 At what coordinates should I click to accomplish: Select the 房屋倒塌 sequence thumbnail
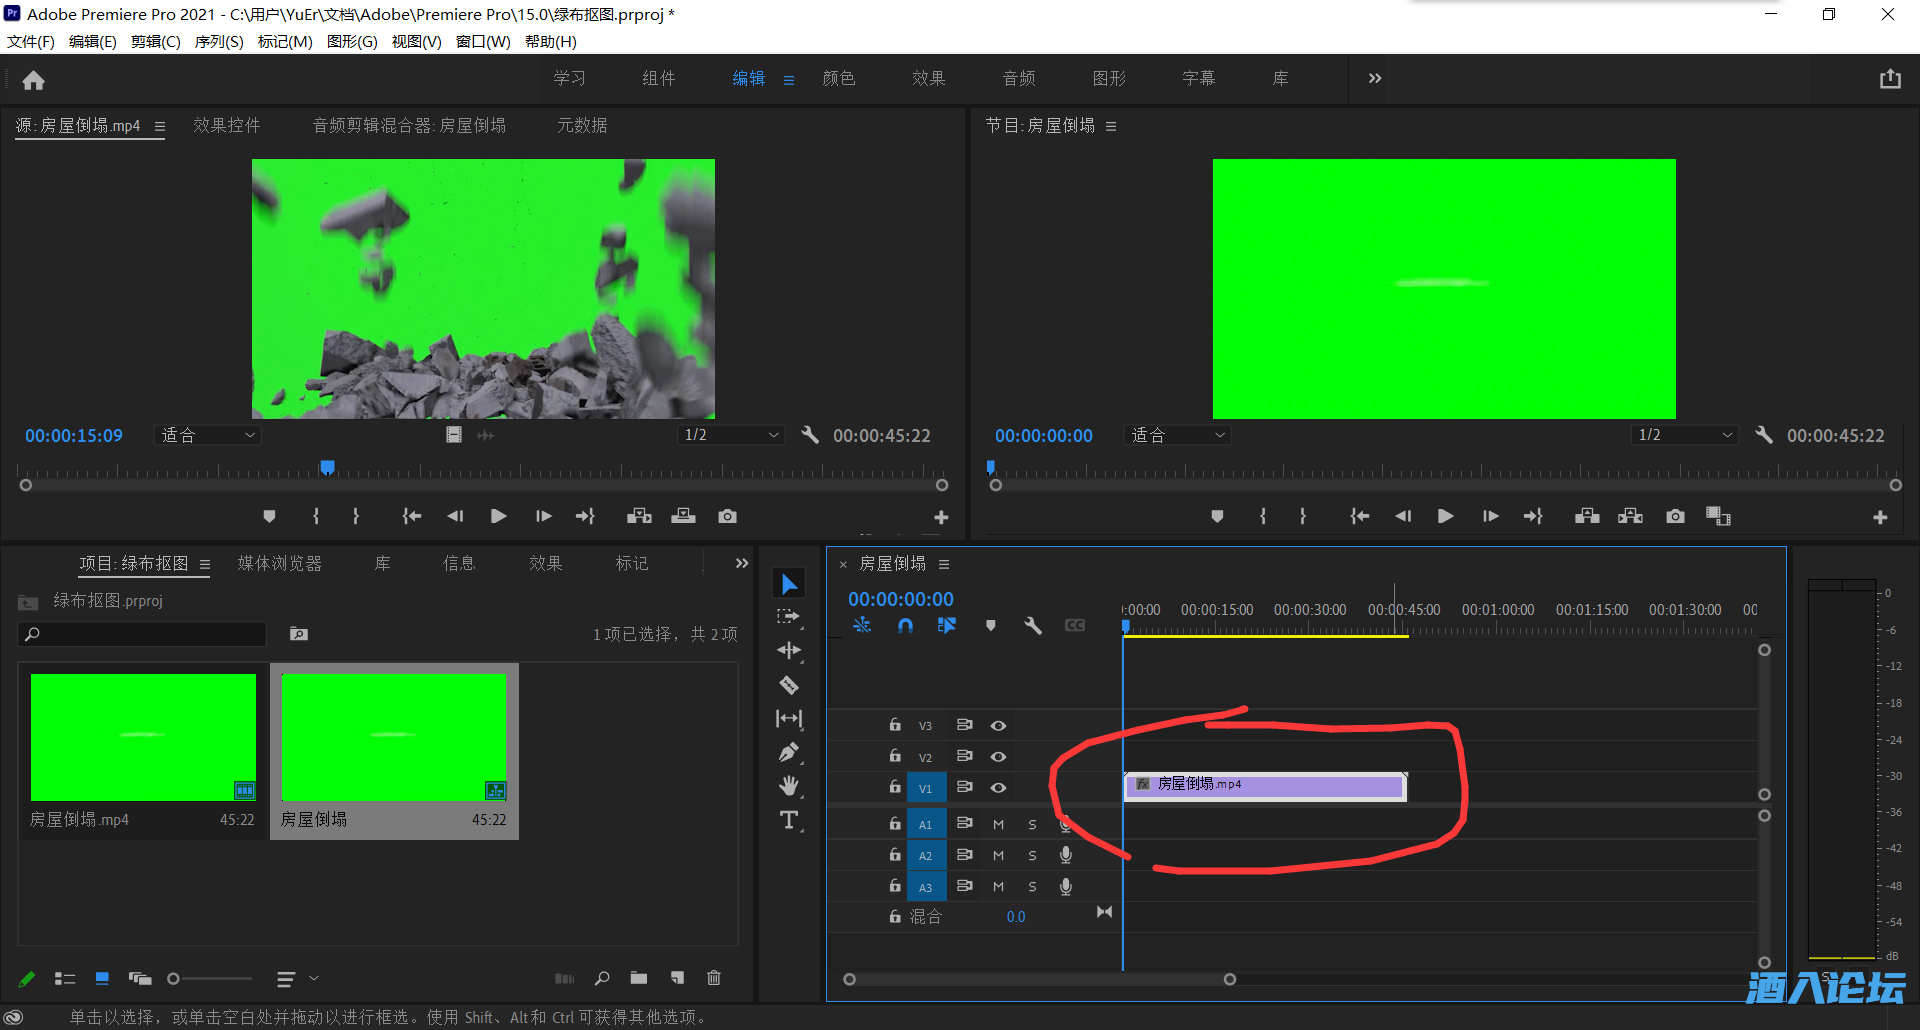pyautogui.click(x=393, y=738)
